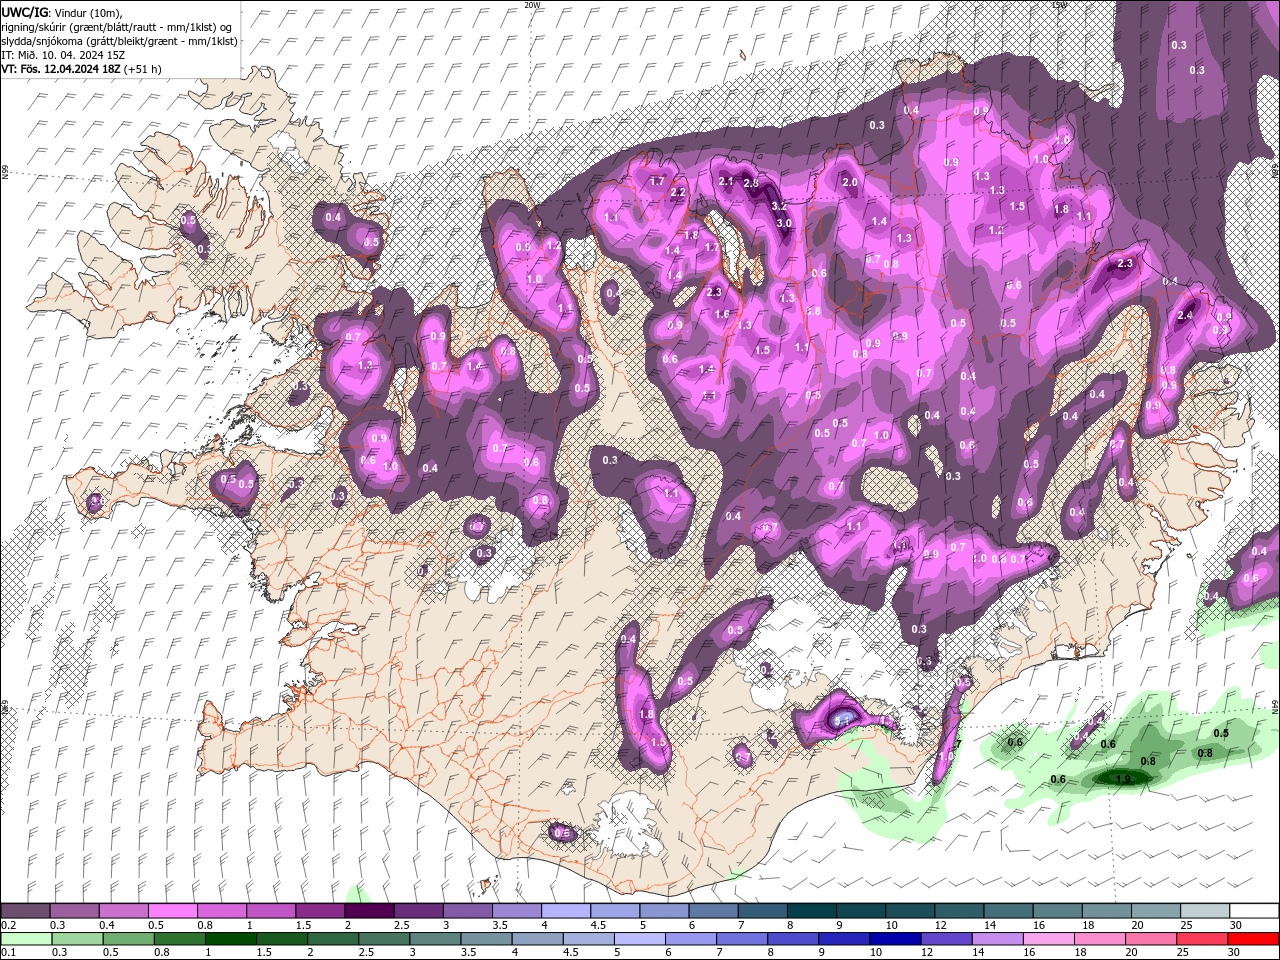Click the 2.4 snowfall value near east coast
Viewport: 1280px width, 960px height.
(x=1186, y=315)
